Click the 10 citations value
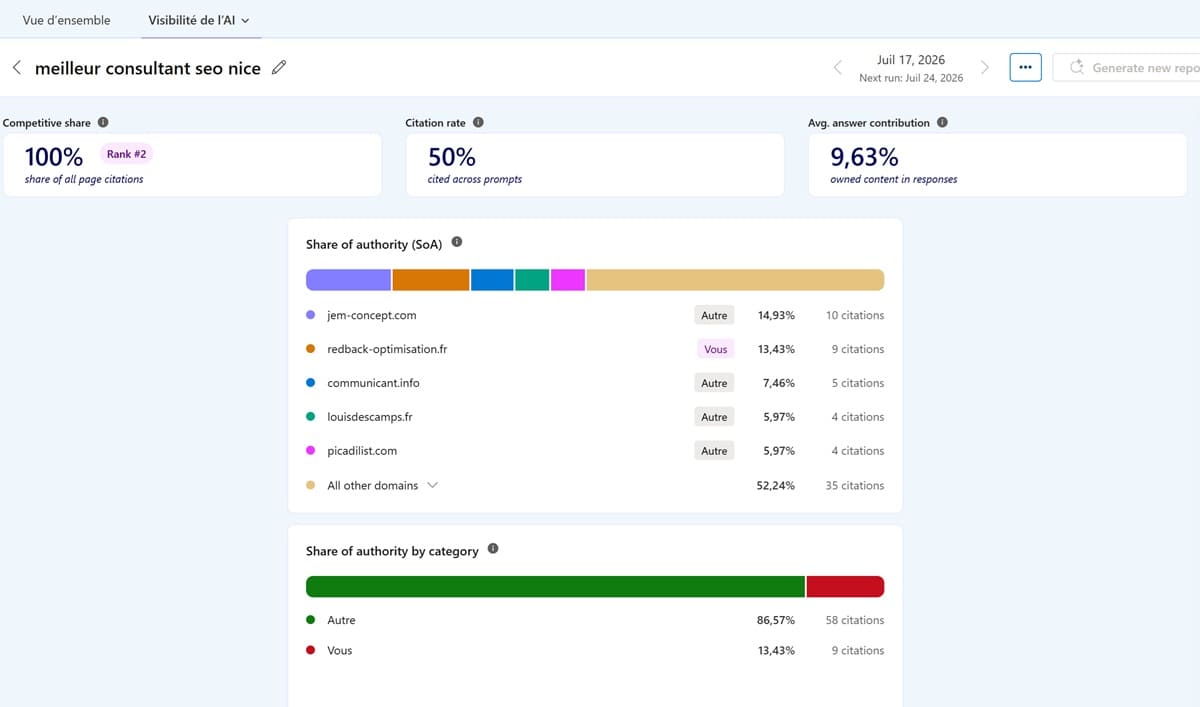This screenshot has width=1200, height=707. click(855, 315)
